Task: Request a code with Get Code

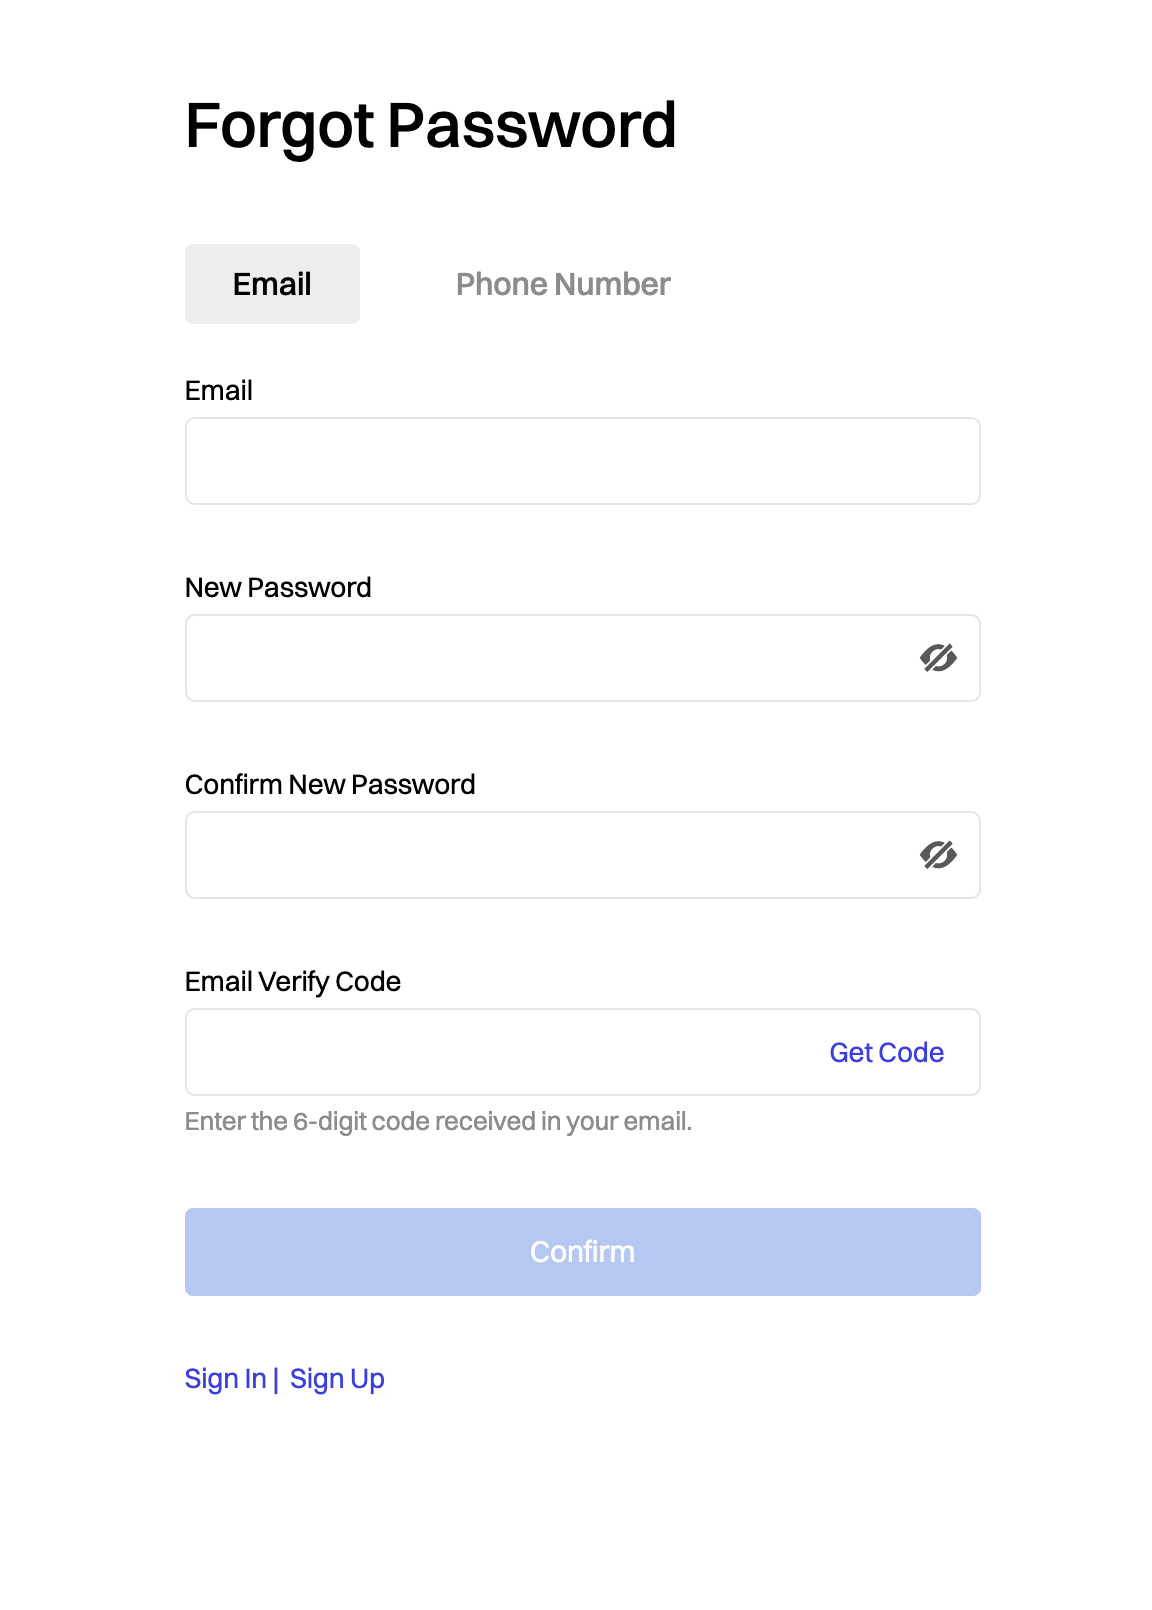Action: click(x=887, y=1052)
